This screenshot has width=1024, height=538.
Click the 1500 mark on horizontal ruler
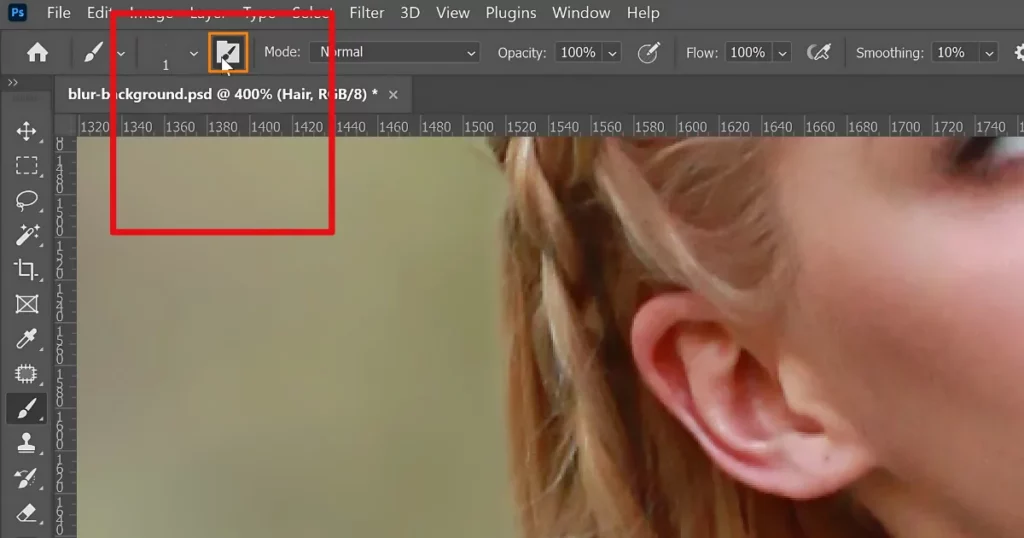(479, 127)
